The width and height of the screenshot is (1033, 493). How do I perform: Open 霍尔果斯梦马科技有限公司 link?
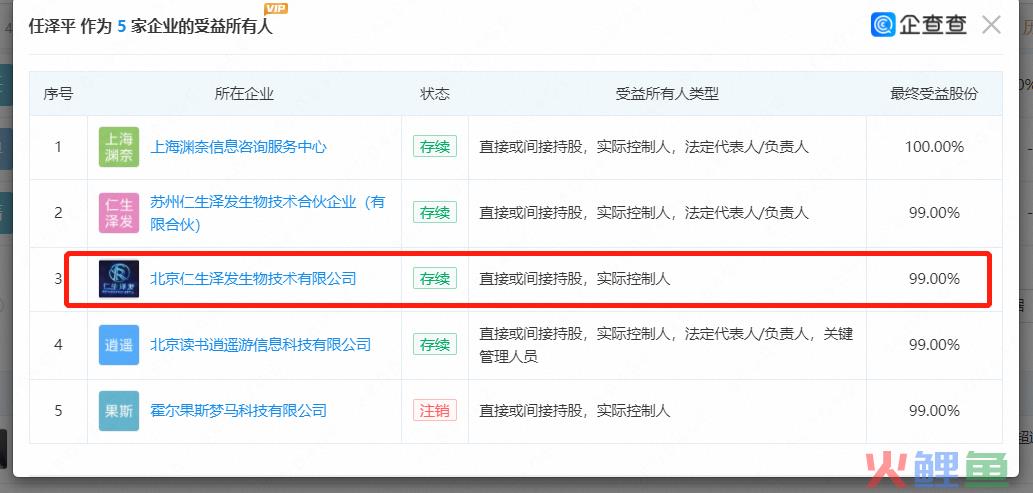(x=238, y=411)
